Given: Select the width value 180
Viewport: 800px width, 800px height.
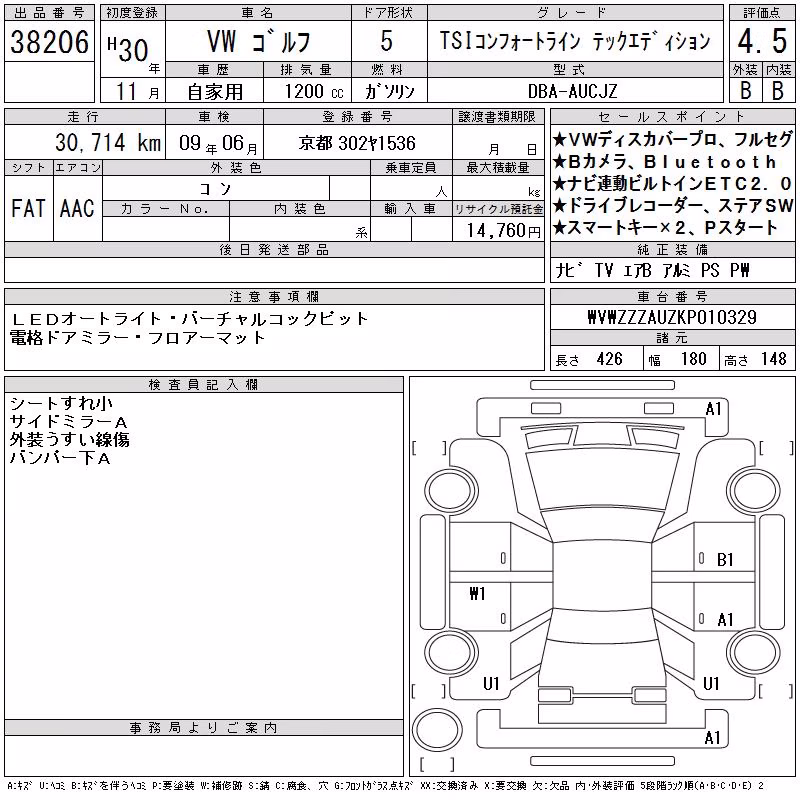Looking at the screenshot, I should coord(693,359).
